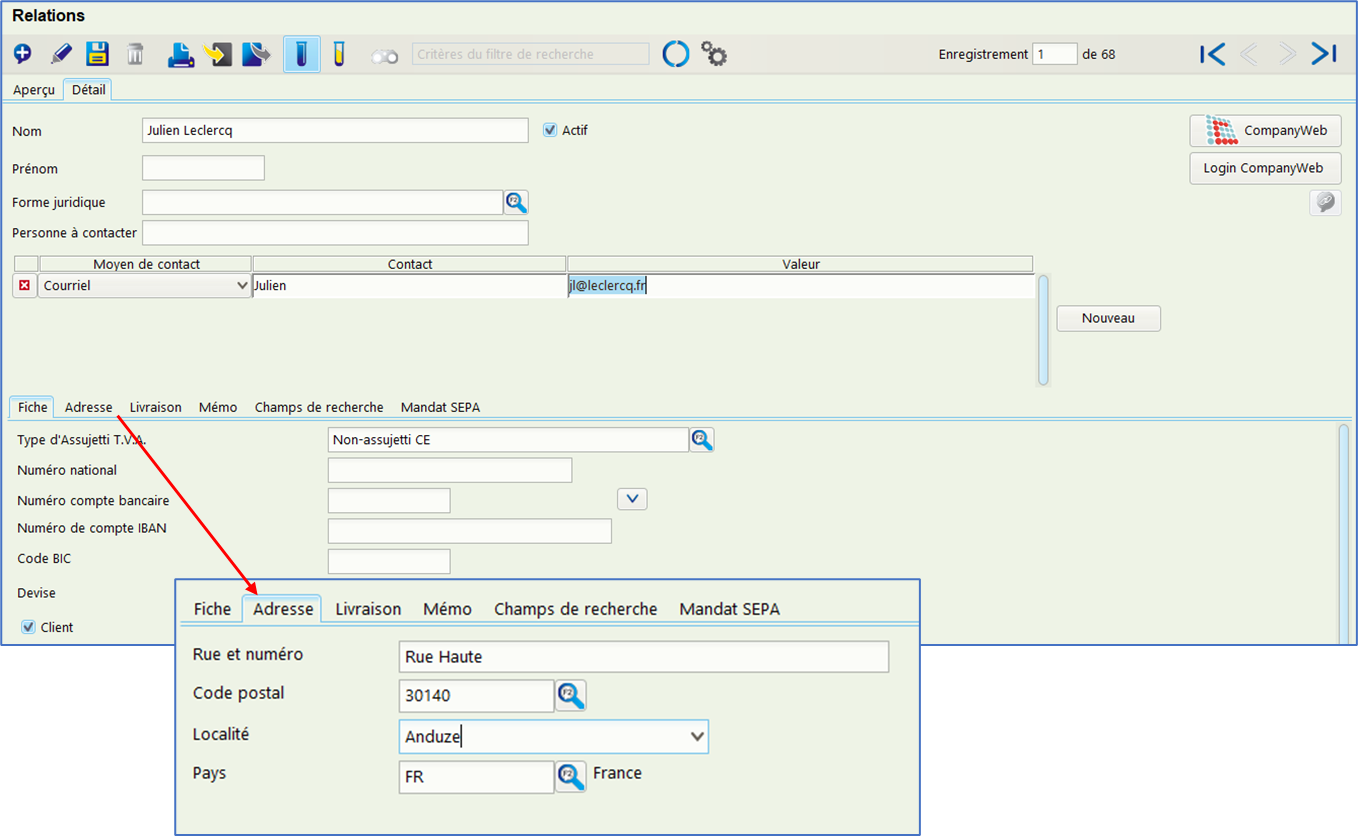Click the Code postal field showing 30140
The height and width of the screenshot is (836, 1358).
pyautogui.click(x=476, y=696)
